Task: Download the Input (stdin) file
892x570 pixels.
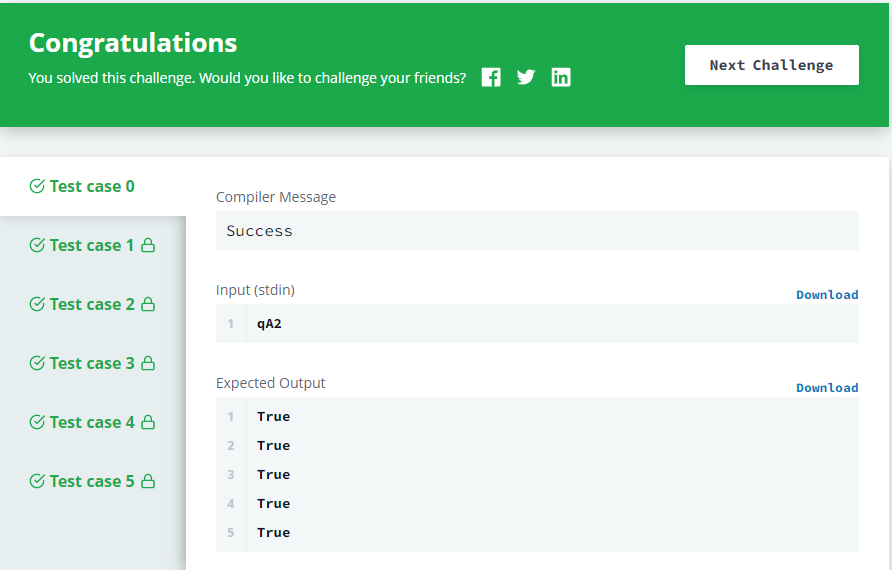Action: [x=827, y=295]
